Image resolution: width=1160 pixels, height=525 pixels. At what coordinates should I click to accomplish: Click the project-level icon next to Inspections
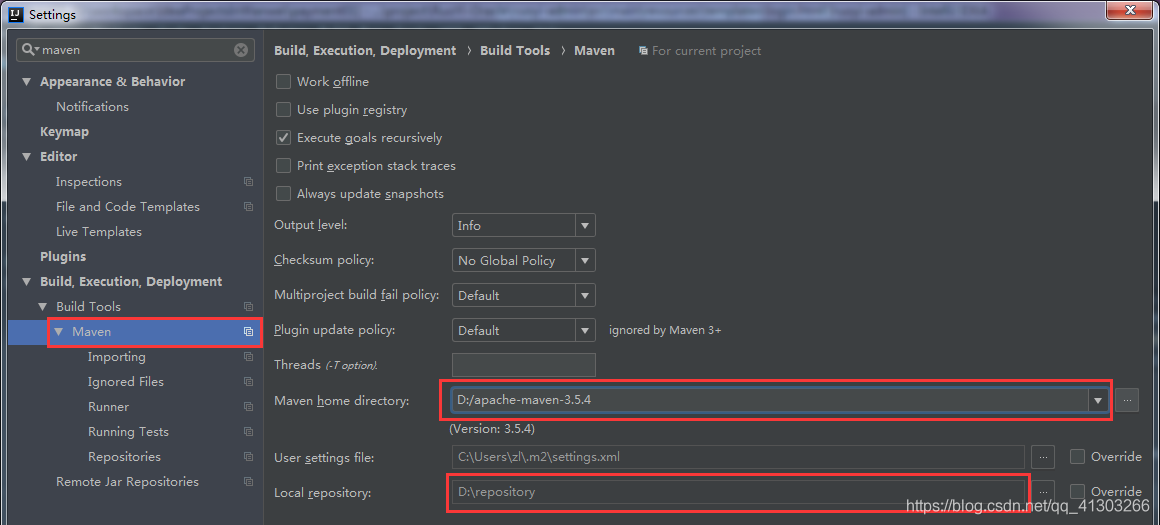pos(249,182)
